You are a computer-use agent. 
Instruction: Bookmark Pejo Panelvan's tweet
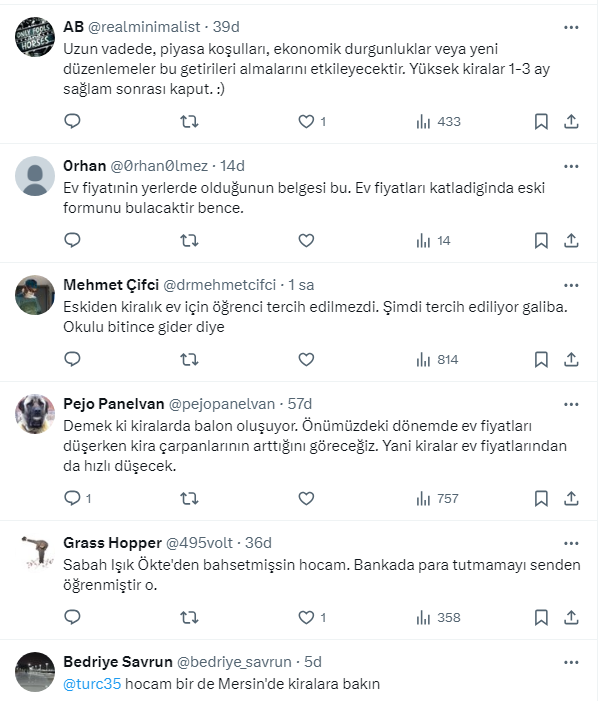[541, 498]
